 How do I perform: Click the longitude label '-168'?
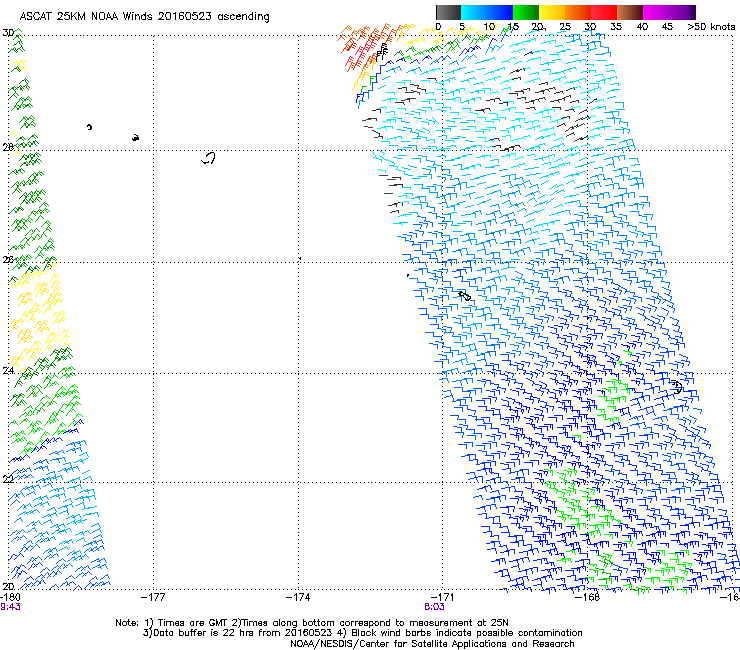(588, 597)
